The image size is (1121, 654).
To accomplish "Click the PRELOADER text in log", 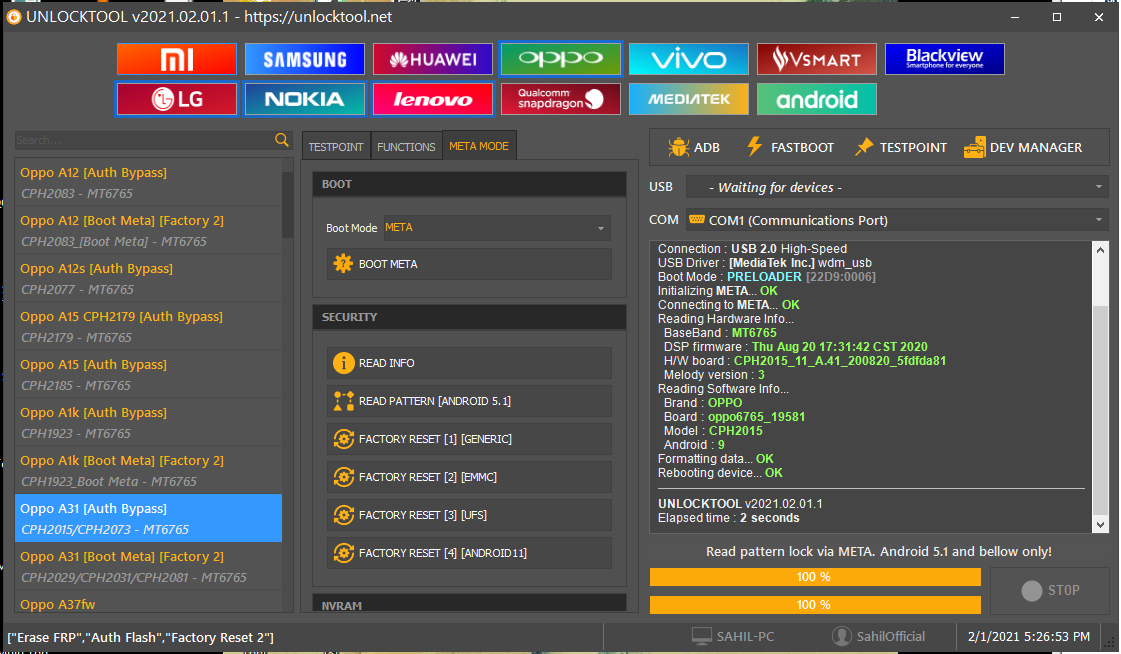I will [x=764, y=277].
